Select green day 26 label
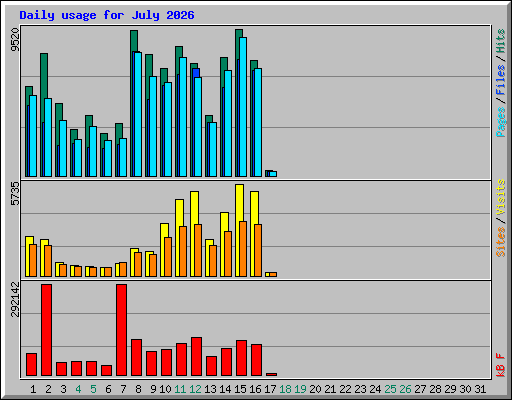Viewport: 512px width, 400px height. click(x=405, y=389)
